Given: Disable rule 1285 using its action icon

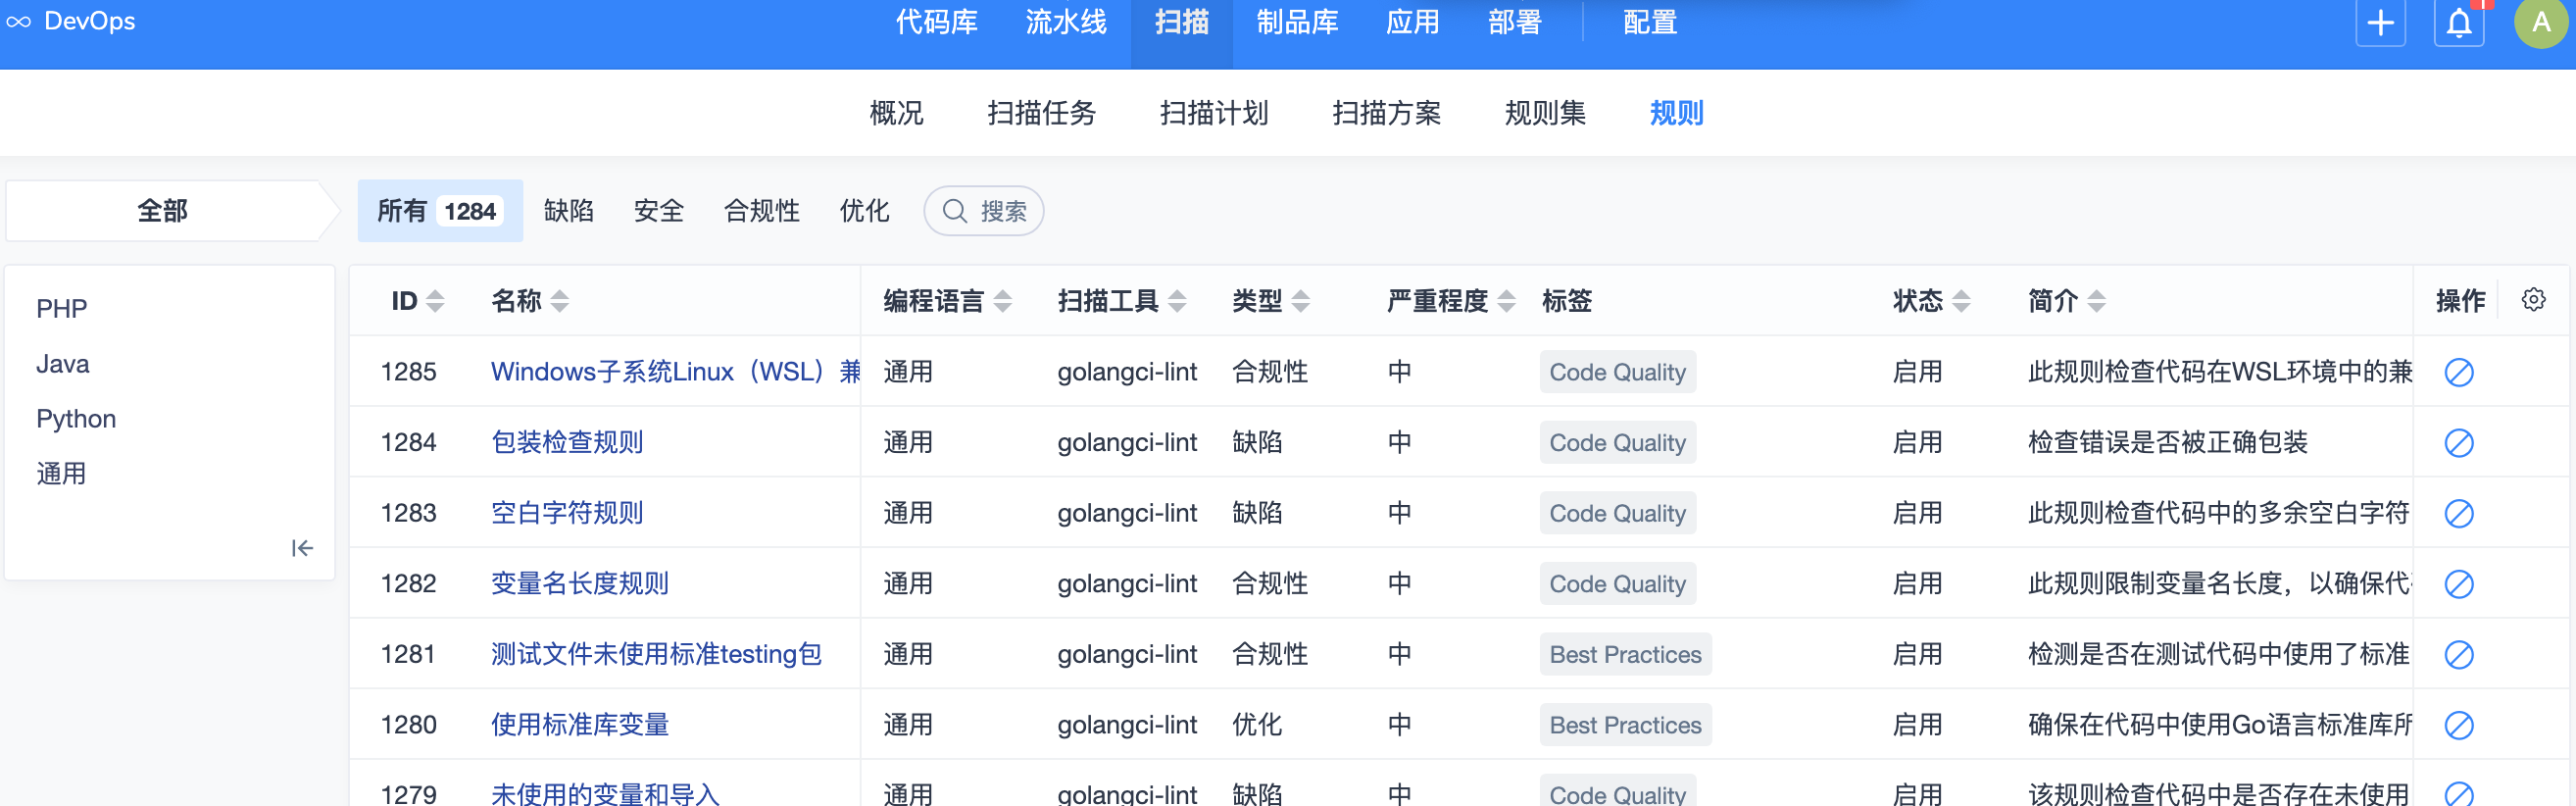Looking at the screenshot, I should tap(2458, 372).
